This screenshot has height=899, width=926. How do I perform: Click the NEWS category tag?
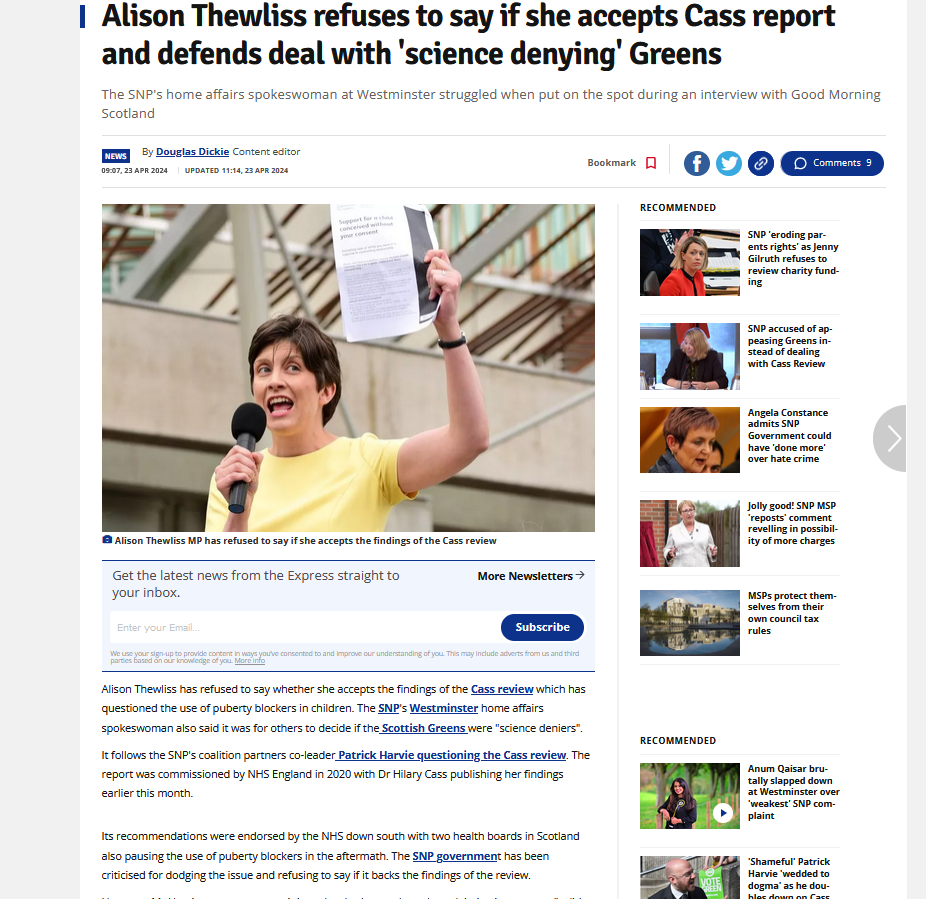tap(116, 156)
